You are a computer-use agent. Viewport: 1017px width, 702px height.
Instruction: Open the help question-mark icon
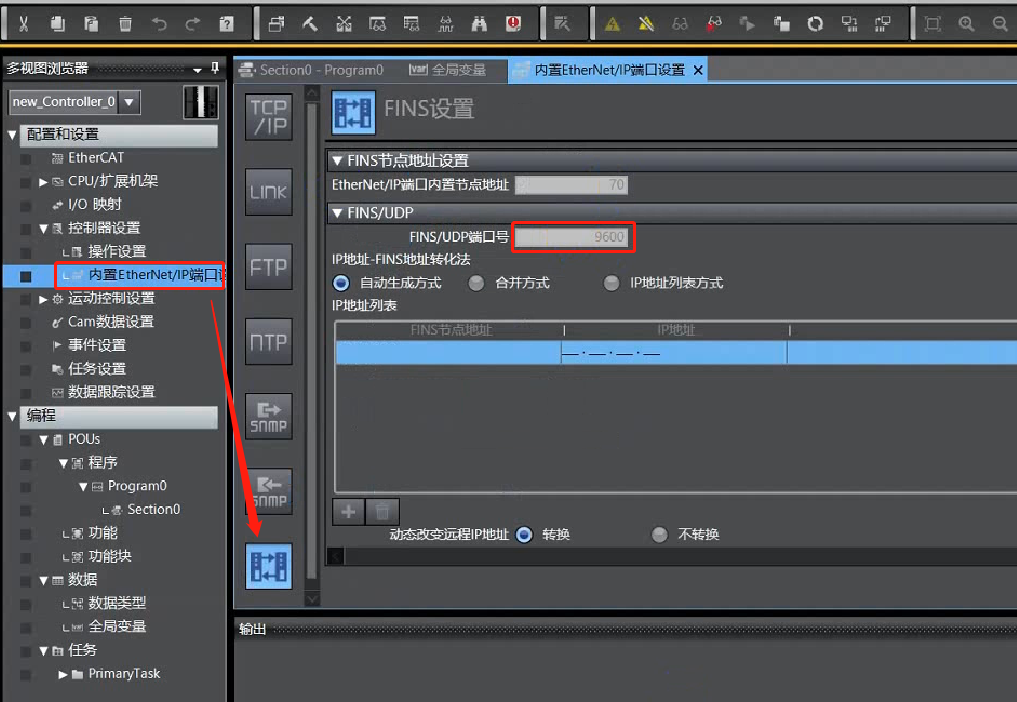point(226,25)
